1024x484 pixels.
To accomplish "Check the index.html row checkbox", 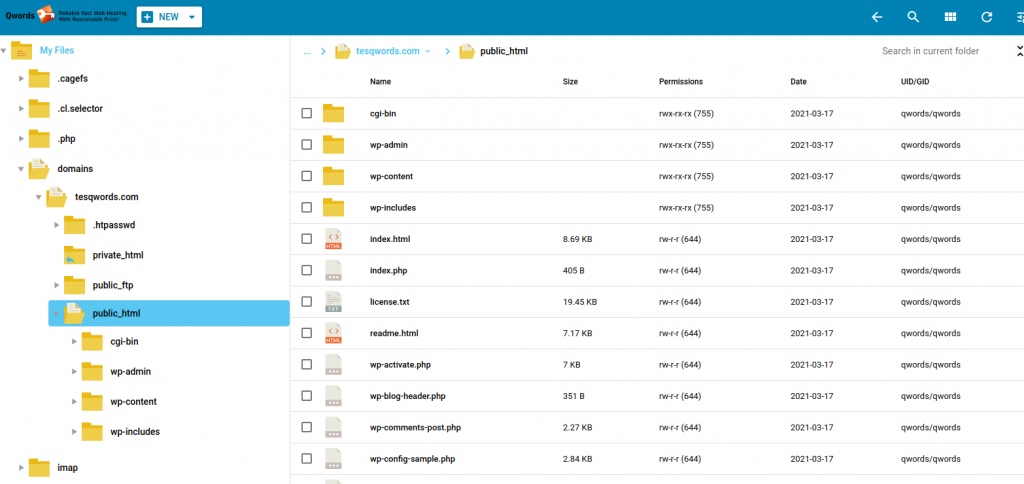I will (x=306, y=238).
